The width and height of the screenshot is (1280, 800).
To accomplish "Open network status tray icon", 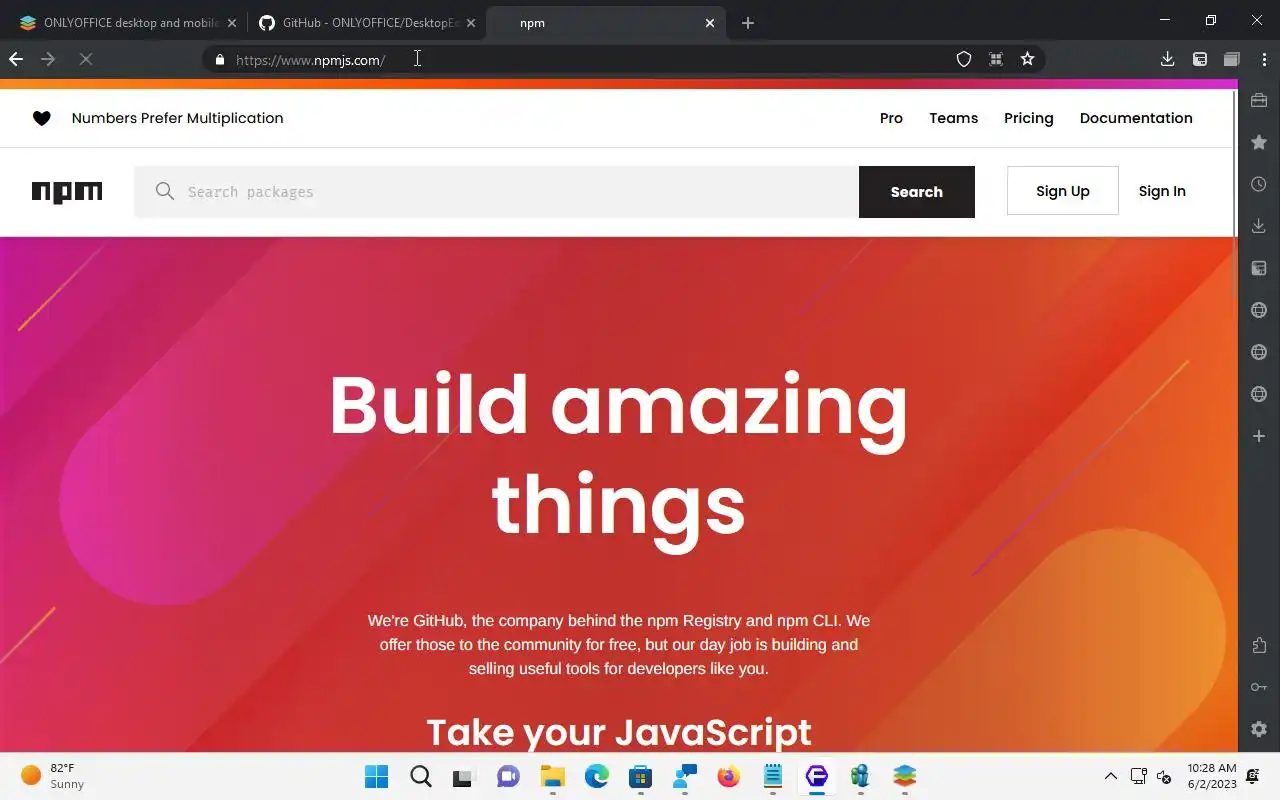I will coord(1138,776).
